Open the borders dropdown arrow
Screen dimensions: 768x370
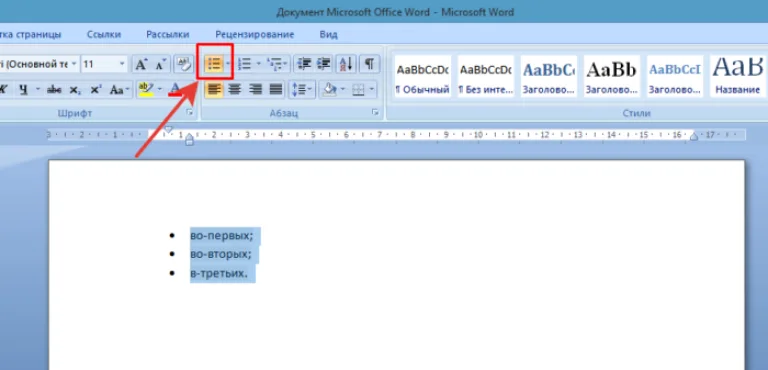[372, 89]
